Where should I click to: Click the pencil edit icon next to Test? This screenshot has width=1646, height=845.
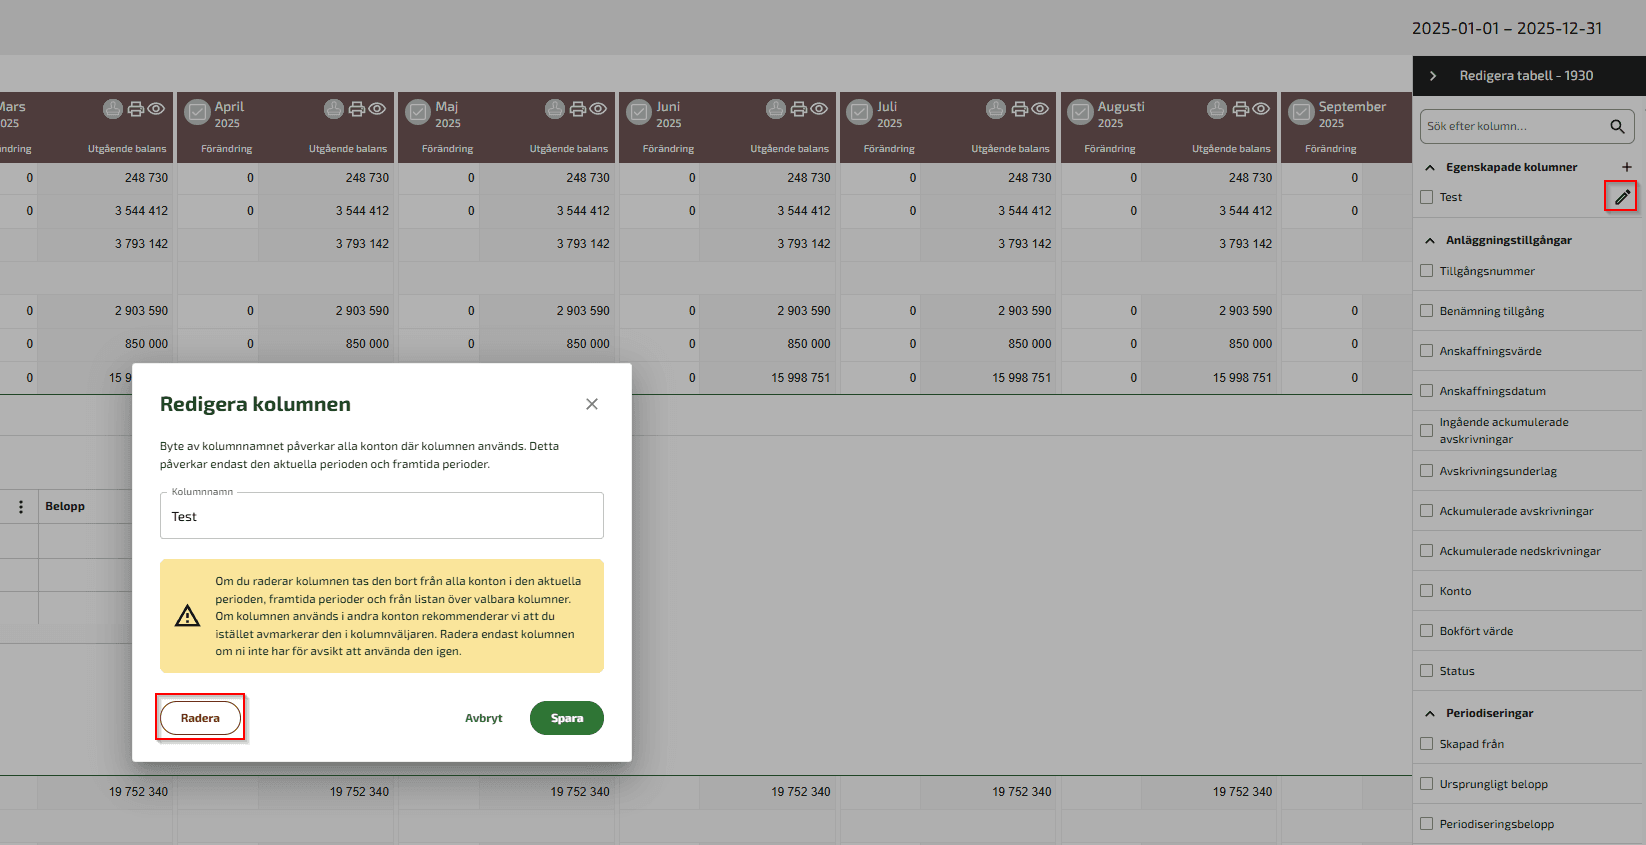point(1621,197)
